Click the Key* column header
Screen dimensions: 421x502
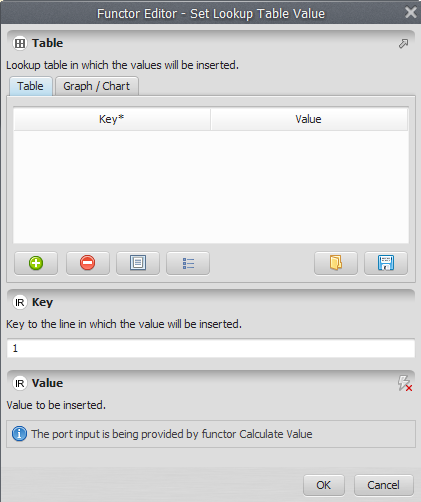pyautogui.click(x=112, y=119)
